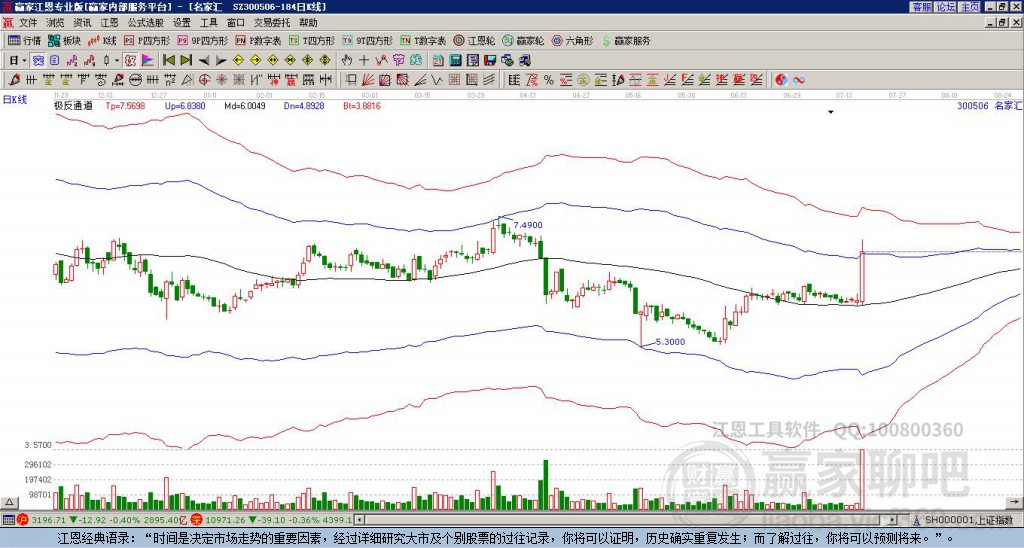The height and width of the screenshot is (548, 1024).
Task: Open the 公式选股 menu
Action: [x=146, y=23]
